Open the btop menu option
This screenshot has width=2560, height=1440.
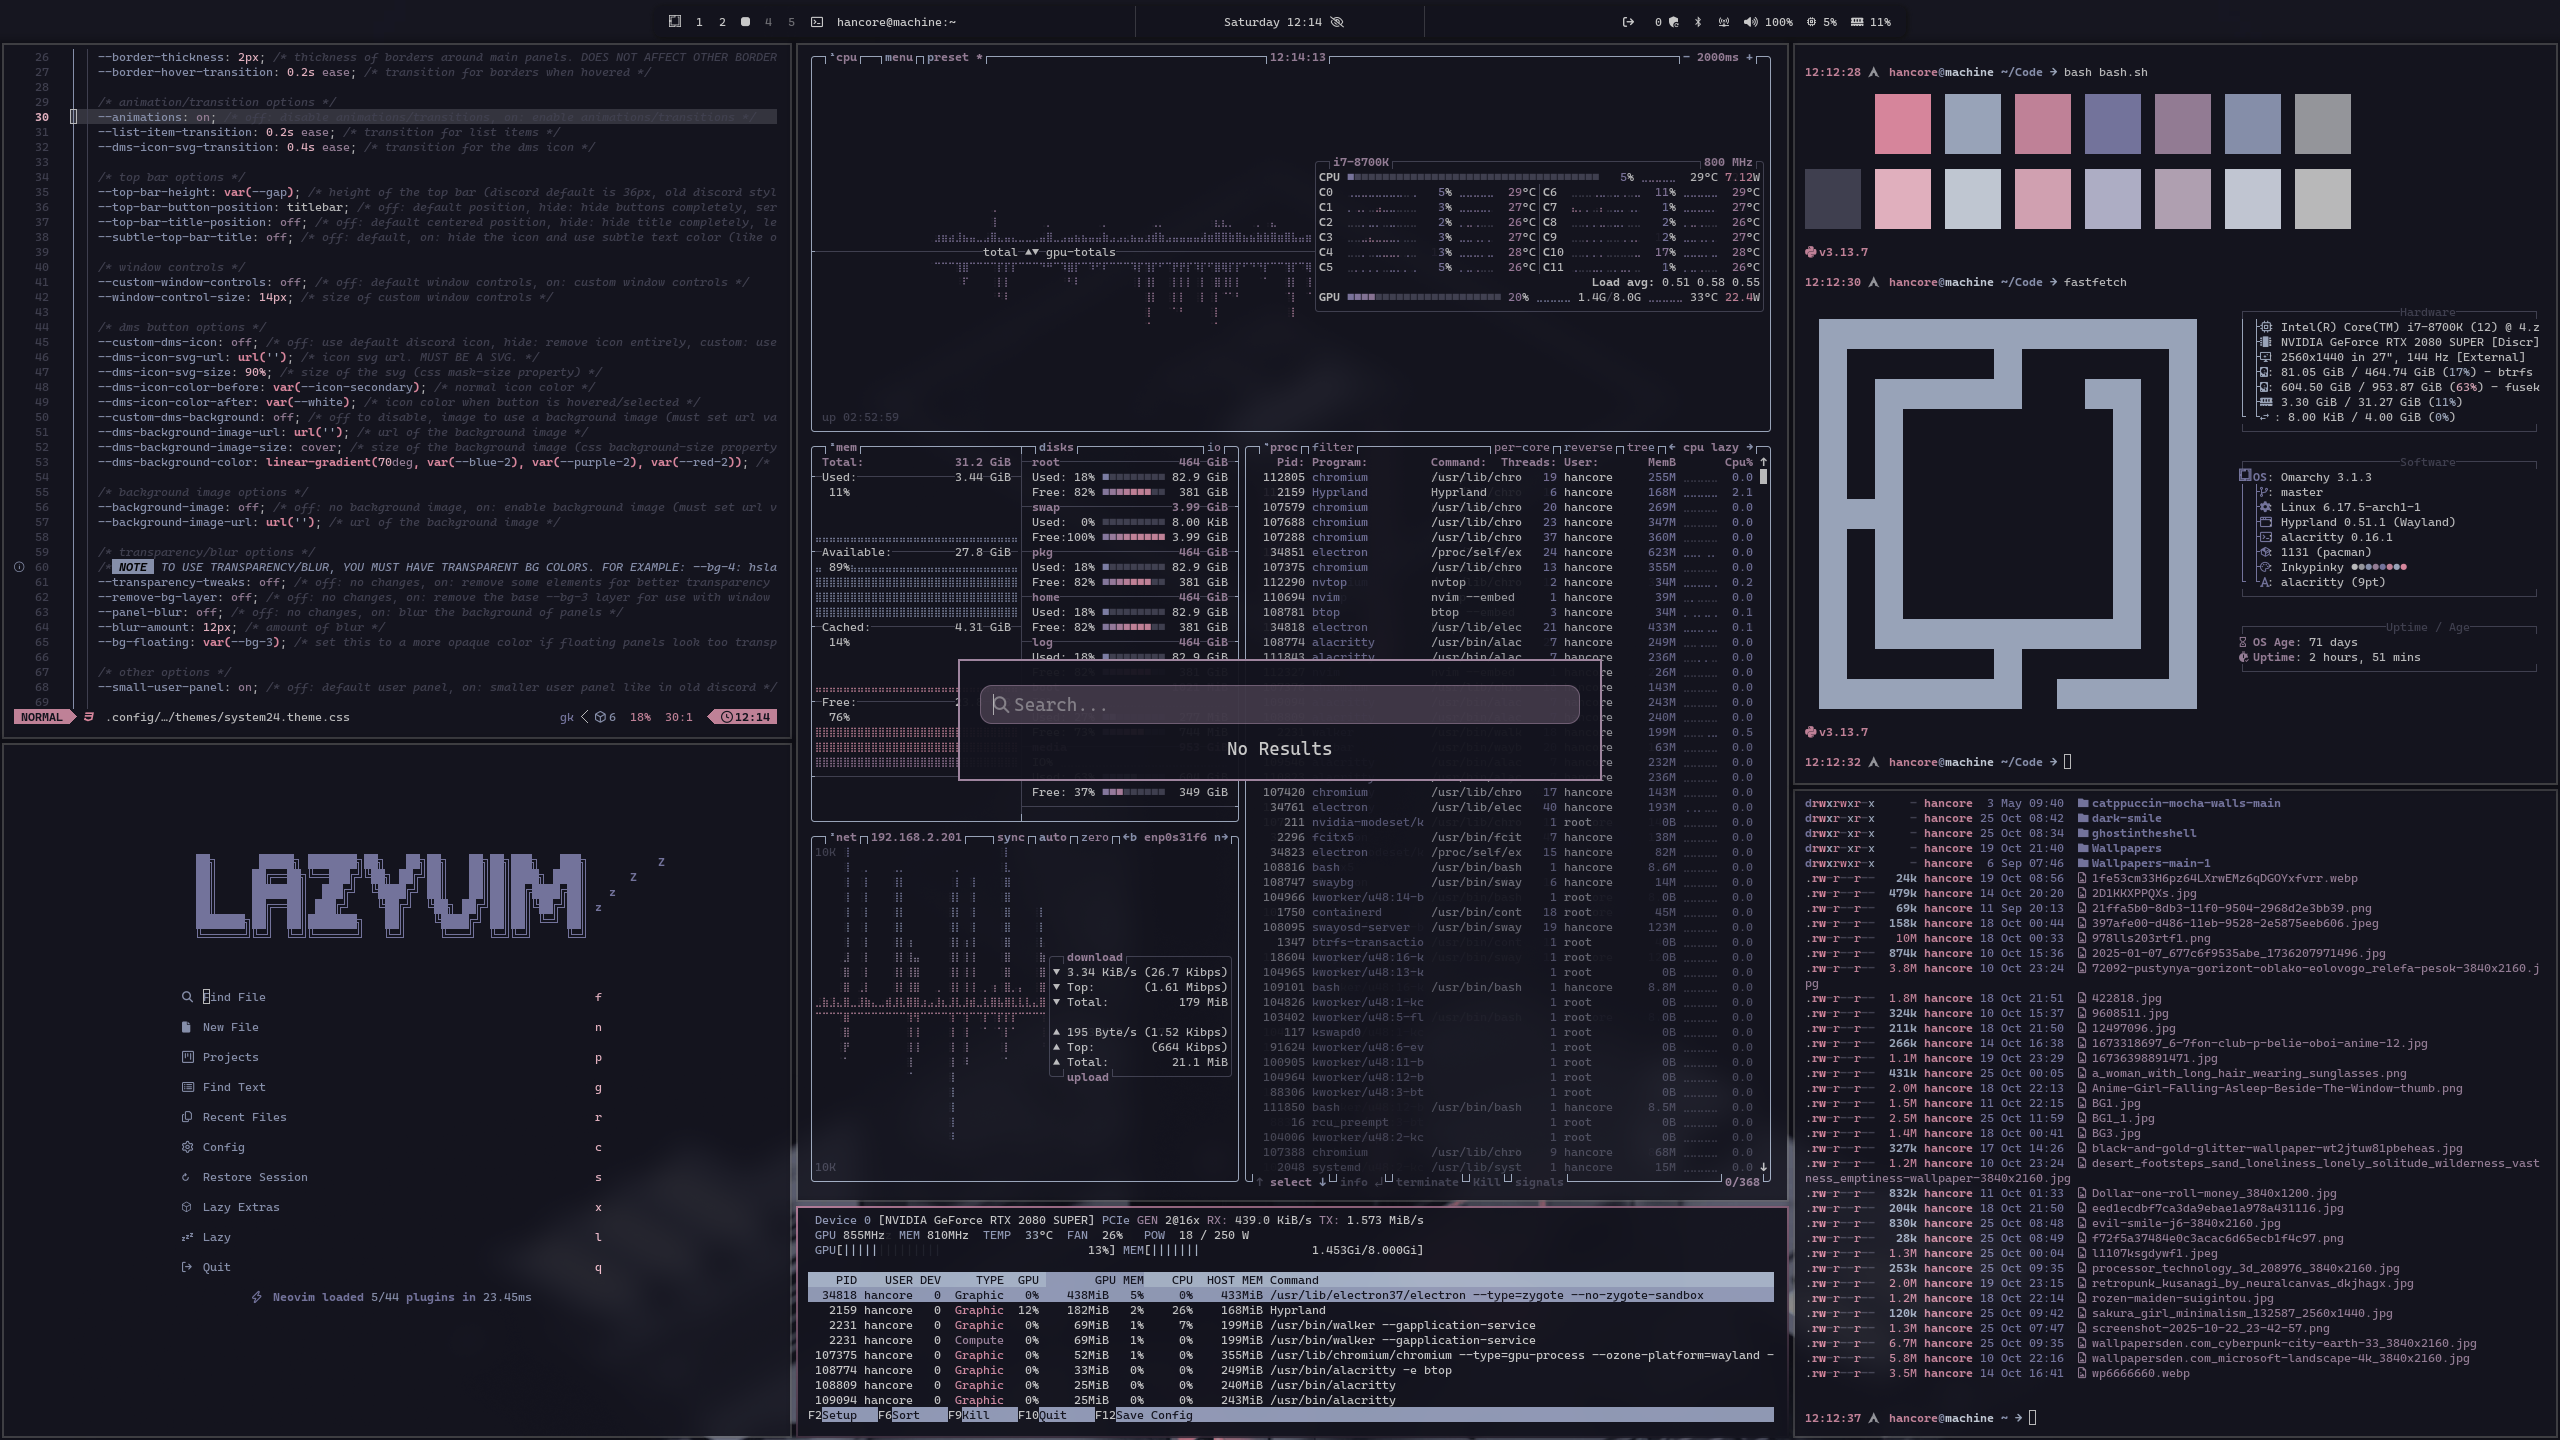[898, 57]
